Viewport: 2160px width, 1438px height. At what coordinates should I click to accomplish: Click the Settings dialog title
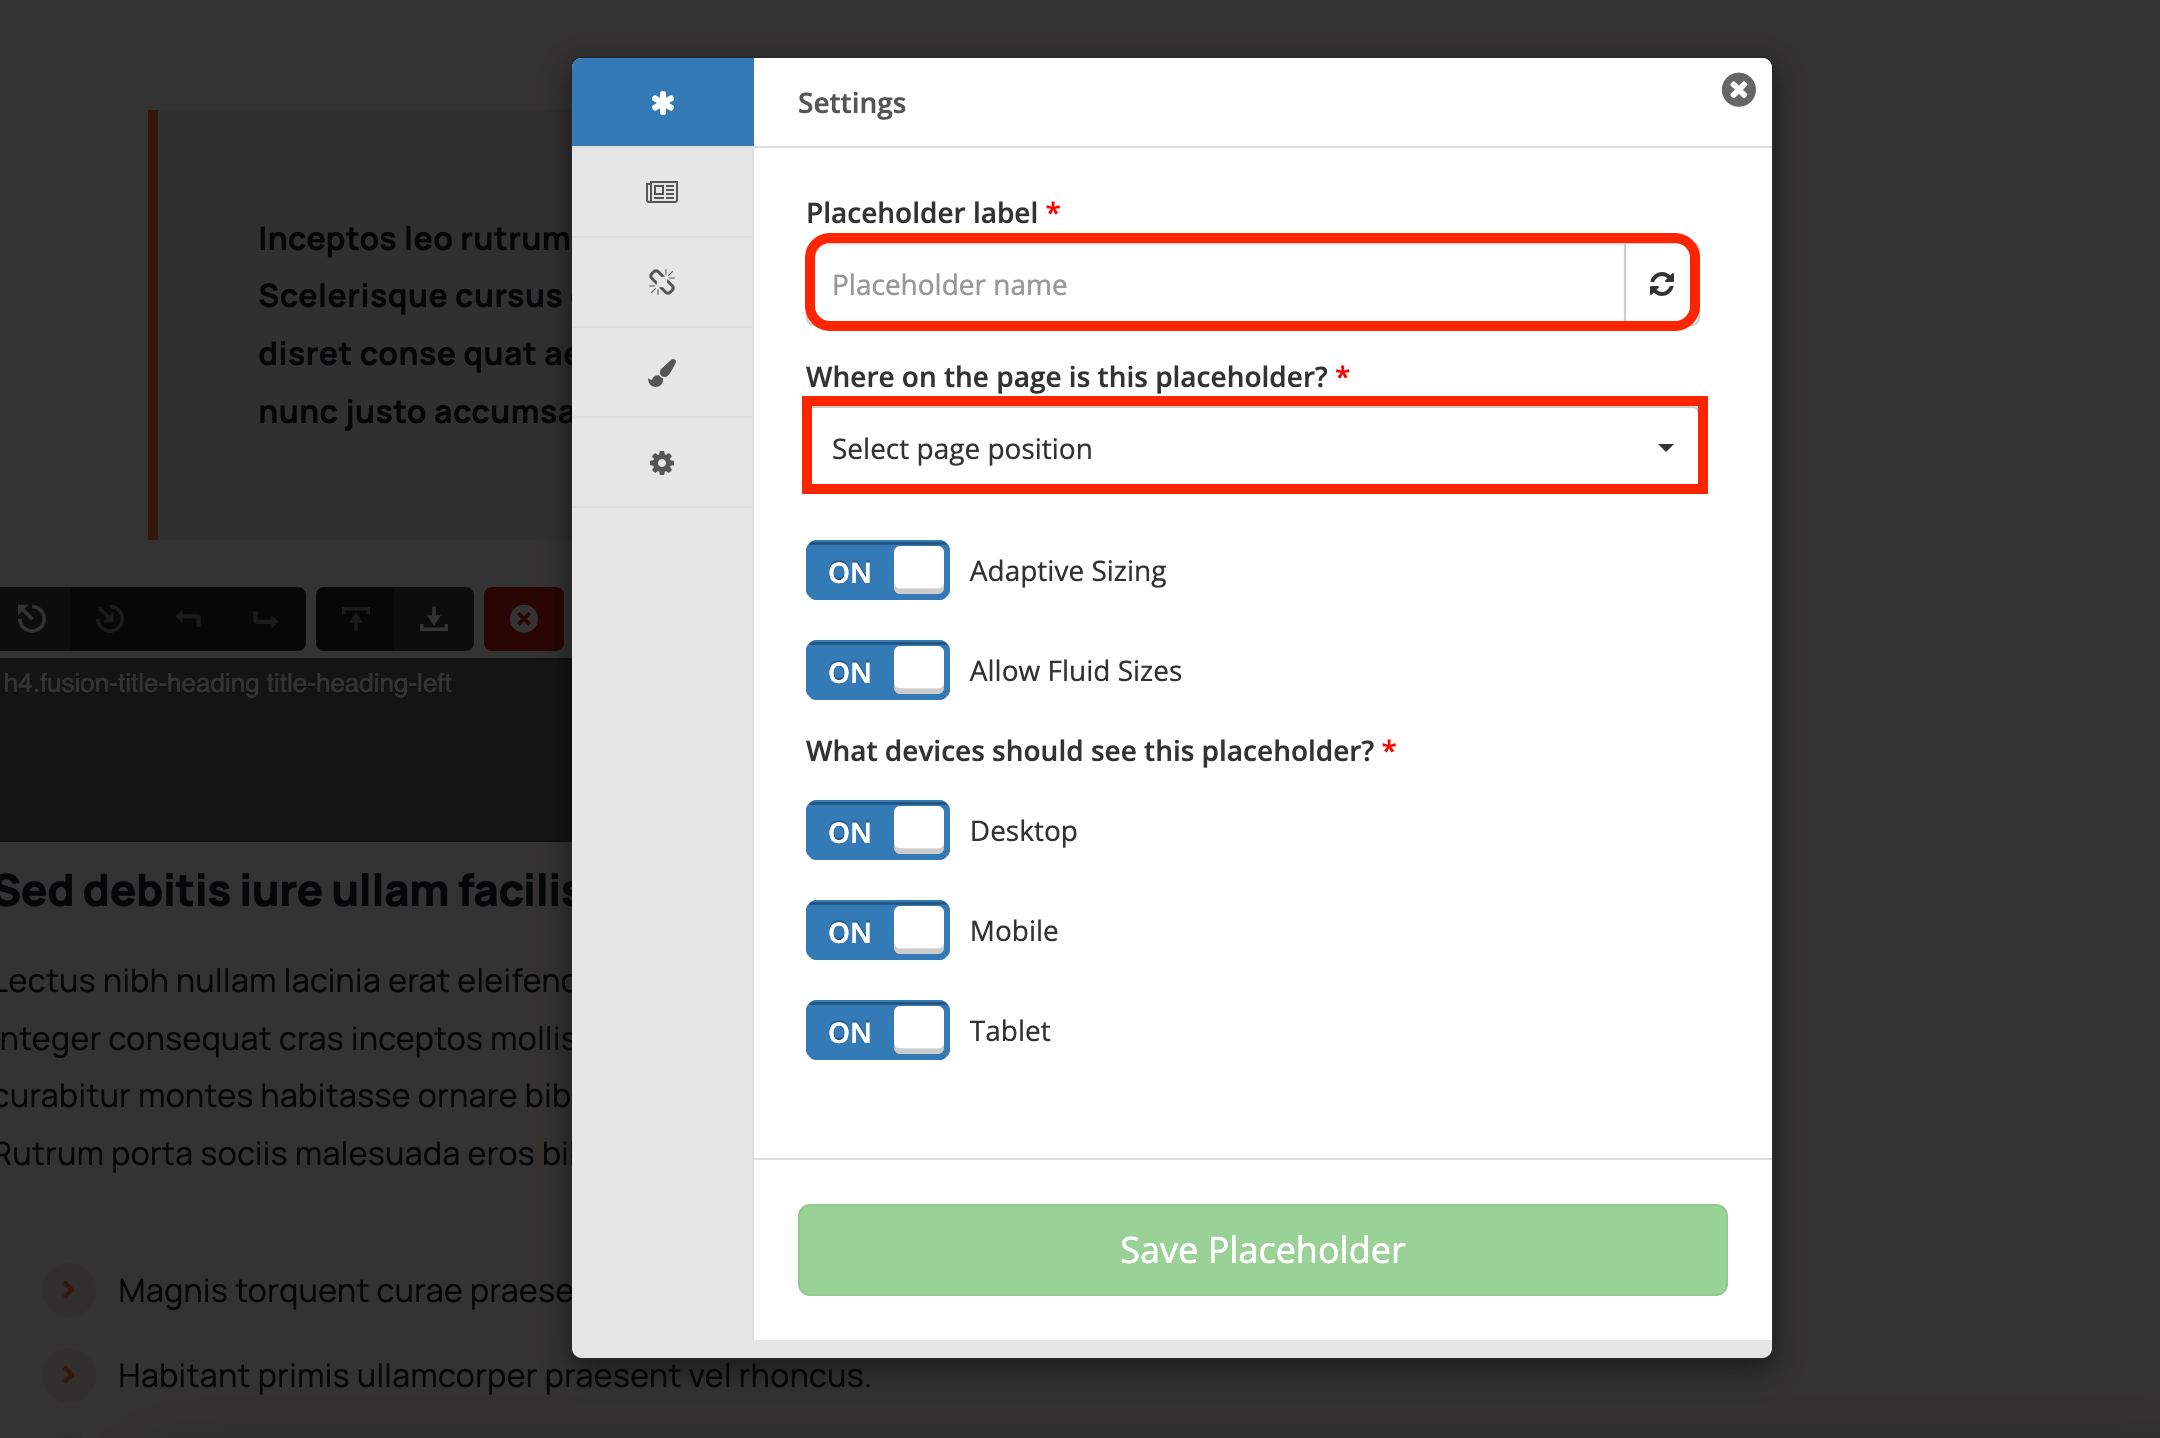point(852,103)
